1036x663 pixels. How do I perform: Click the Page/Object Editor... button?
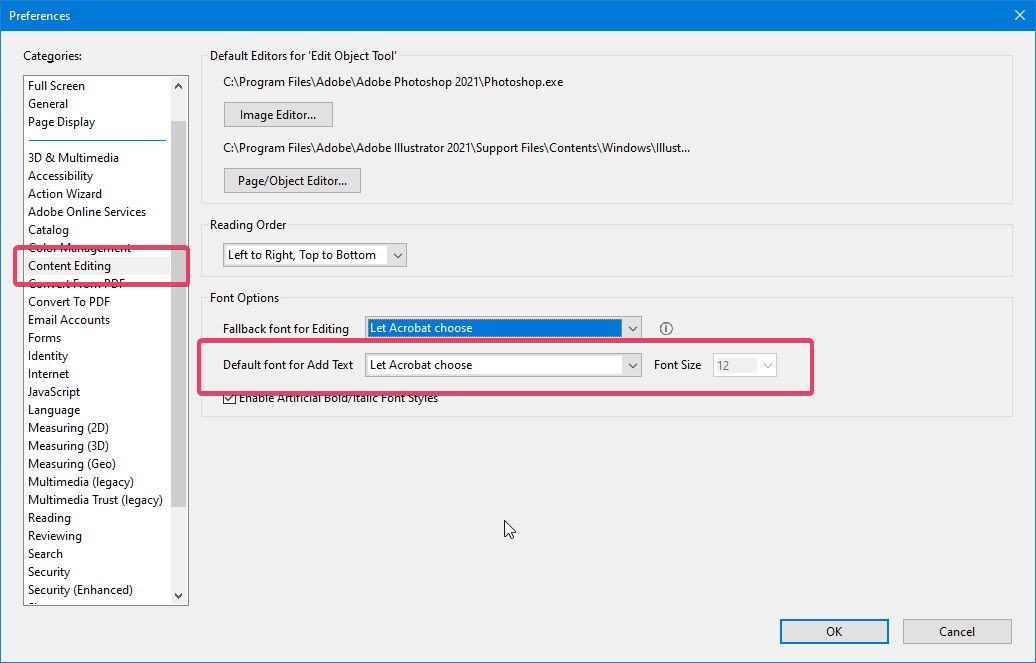pyautogui.click(x=292, y=180)
